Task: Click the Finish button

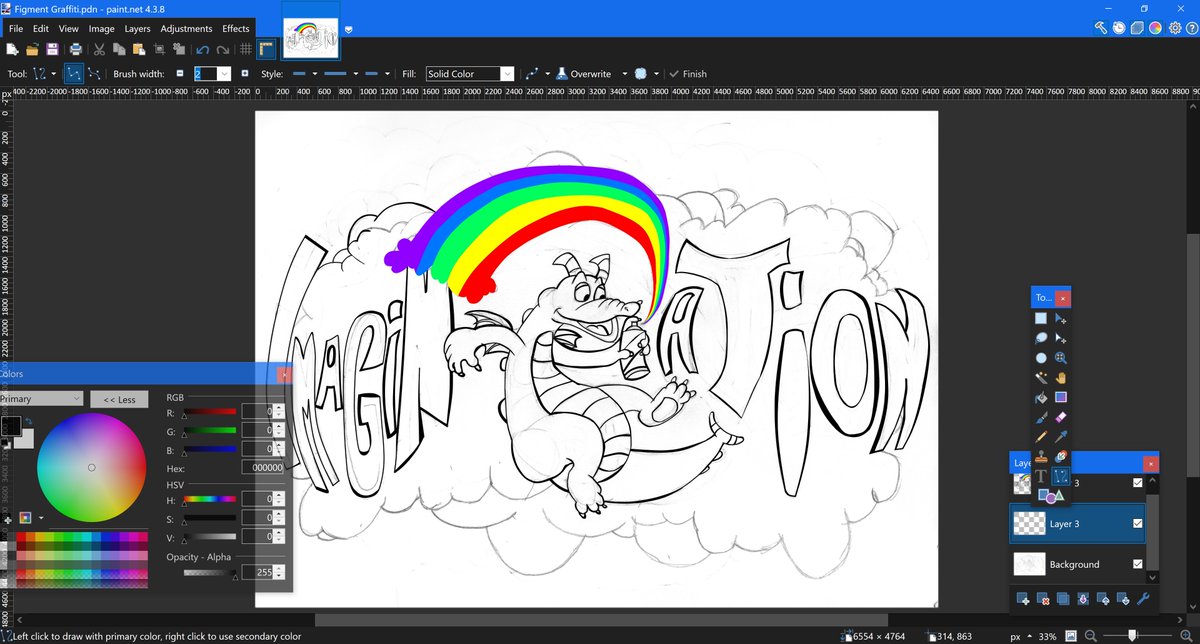Action: coord(688,73)
